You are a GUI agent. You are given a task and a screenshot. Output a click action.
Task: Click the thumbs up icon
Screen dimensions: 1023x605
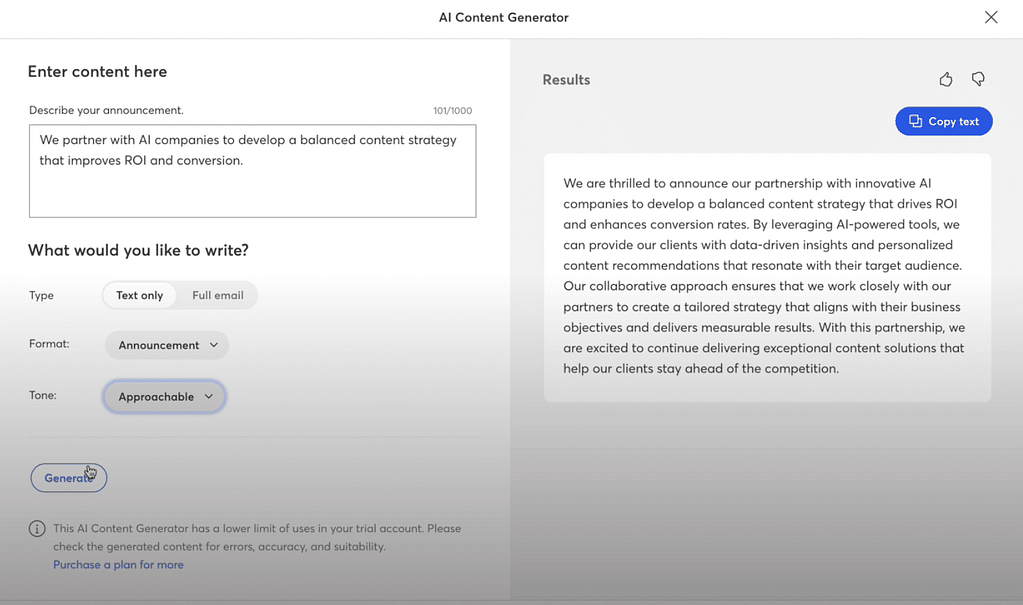point(945,80)
